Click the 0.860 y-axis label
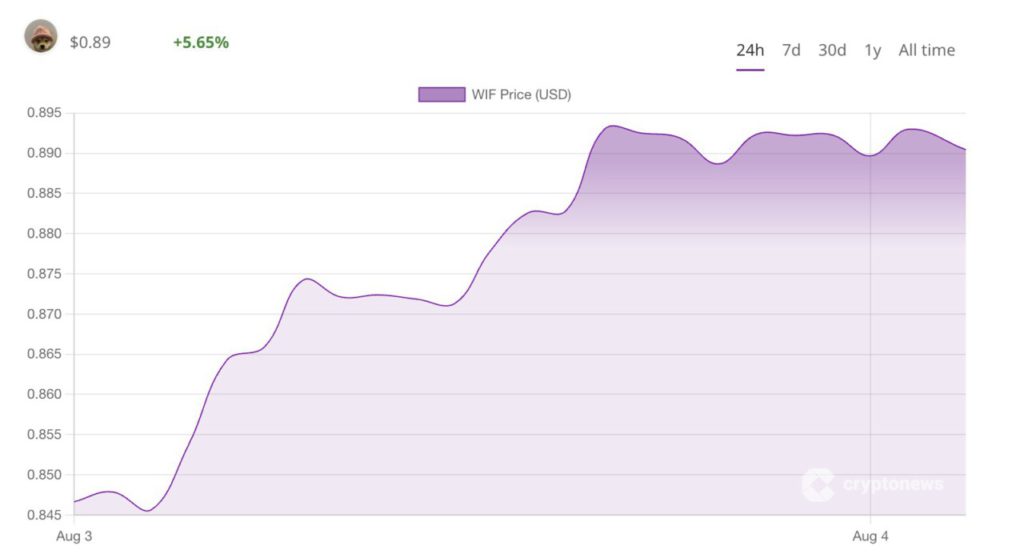Image resolution: width=1024 pixels, height=558 pixels. click(44, 394)
